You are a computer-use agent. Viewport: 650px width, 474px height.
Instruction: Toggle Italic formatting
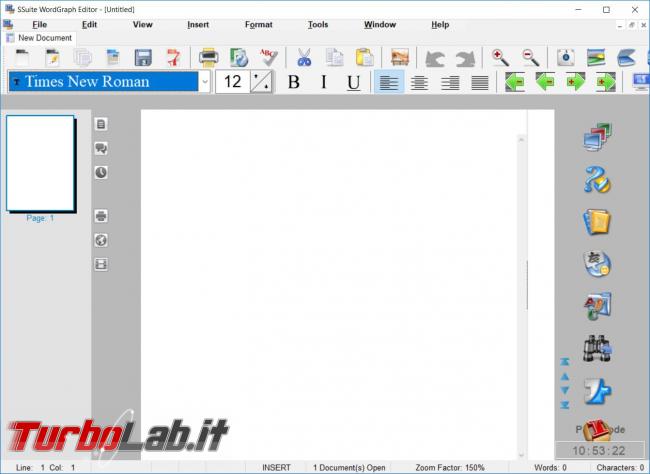pos(323,82)
